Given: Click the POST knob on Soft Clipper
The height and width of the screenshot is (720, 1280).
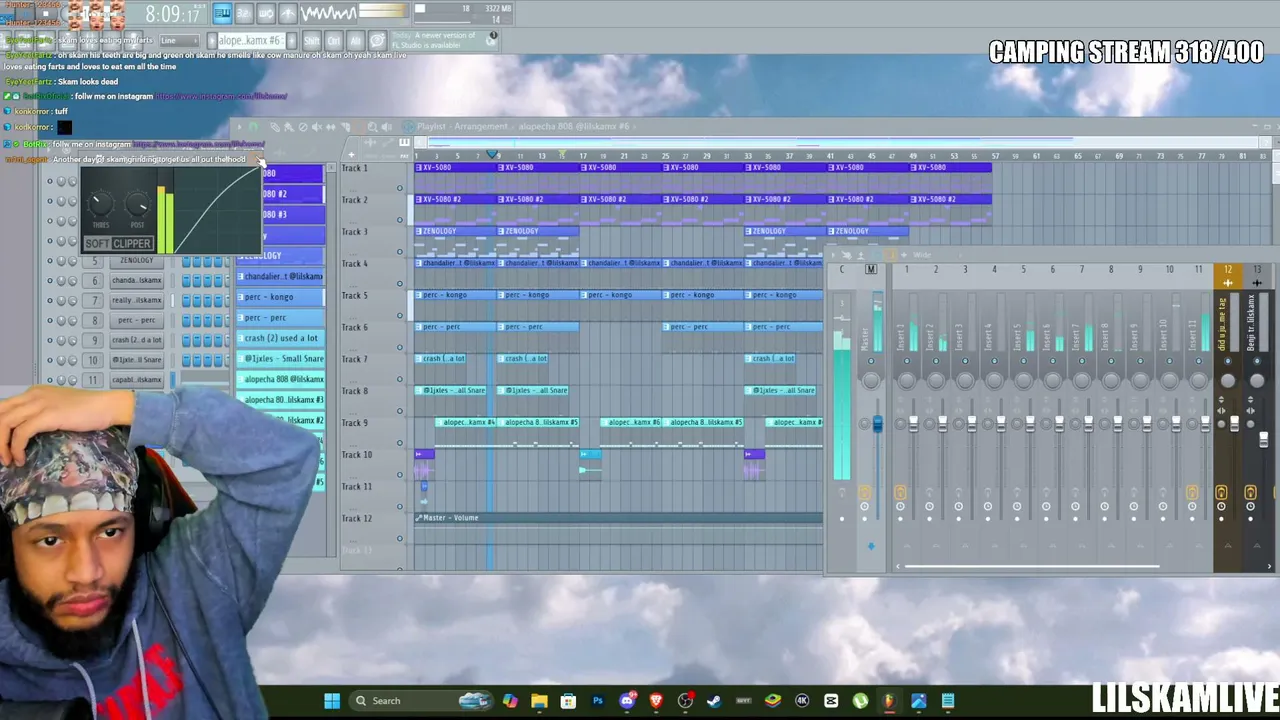Looking at the screenshot, I should coord(138,204).
